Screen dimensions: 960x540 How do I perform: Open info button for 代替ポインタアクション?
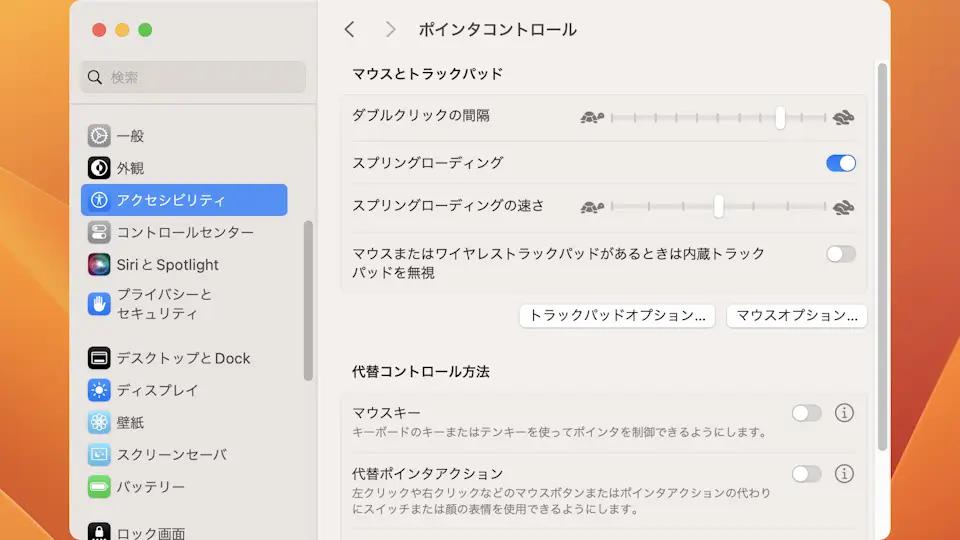click(844, 474)
